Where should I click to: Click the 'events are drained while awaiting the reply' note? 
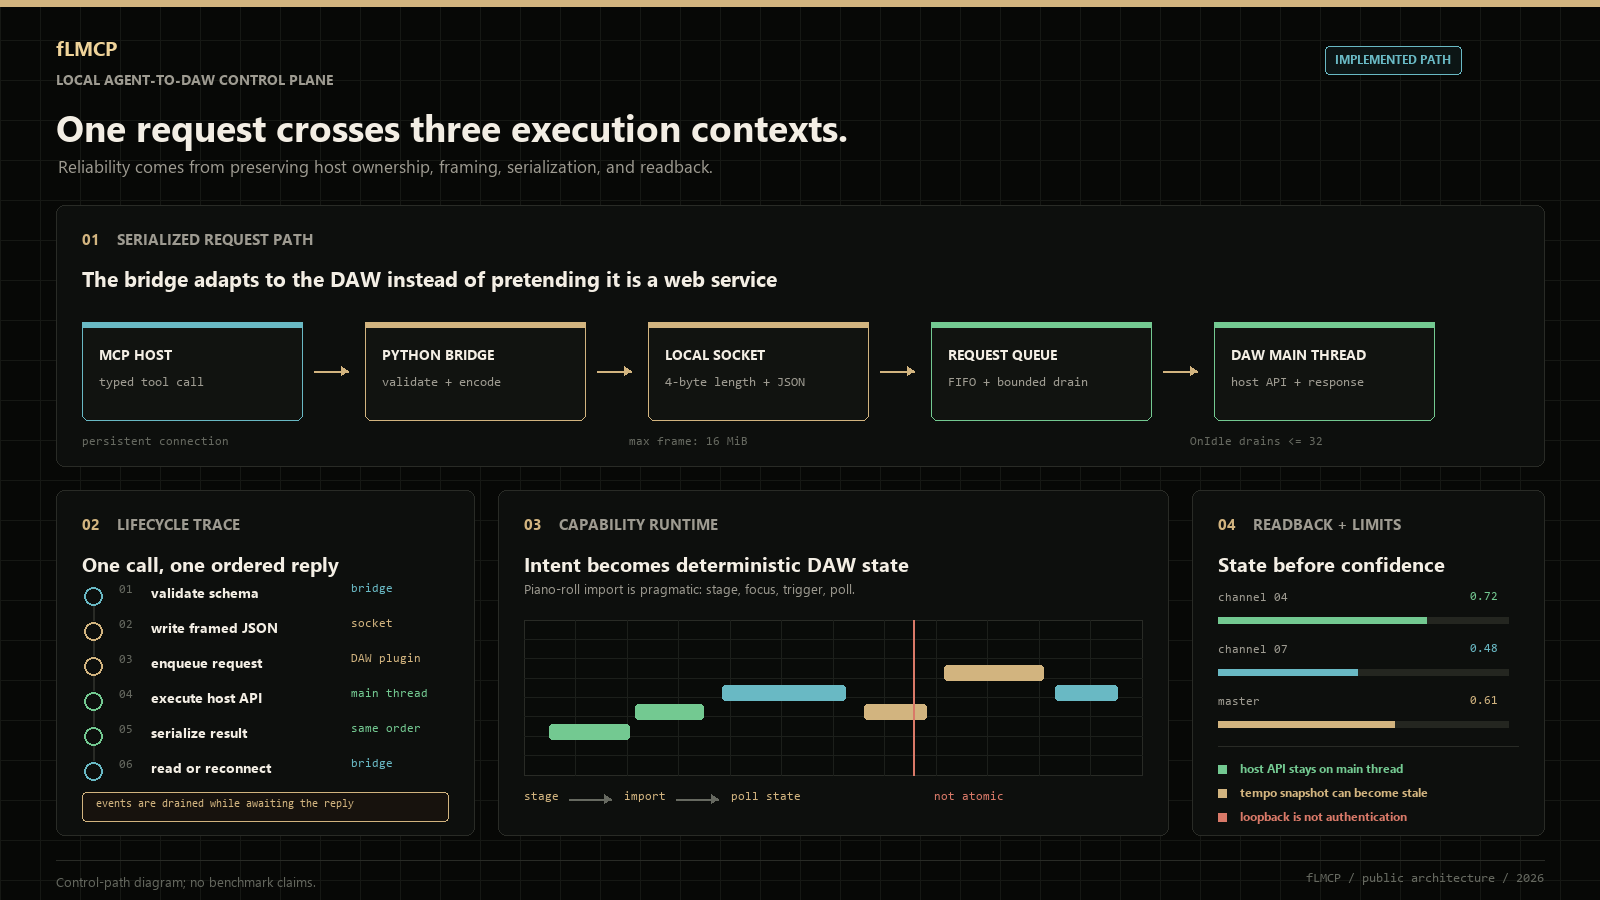pos(265,807)
